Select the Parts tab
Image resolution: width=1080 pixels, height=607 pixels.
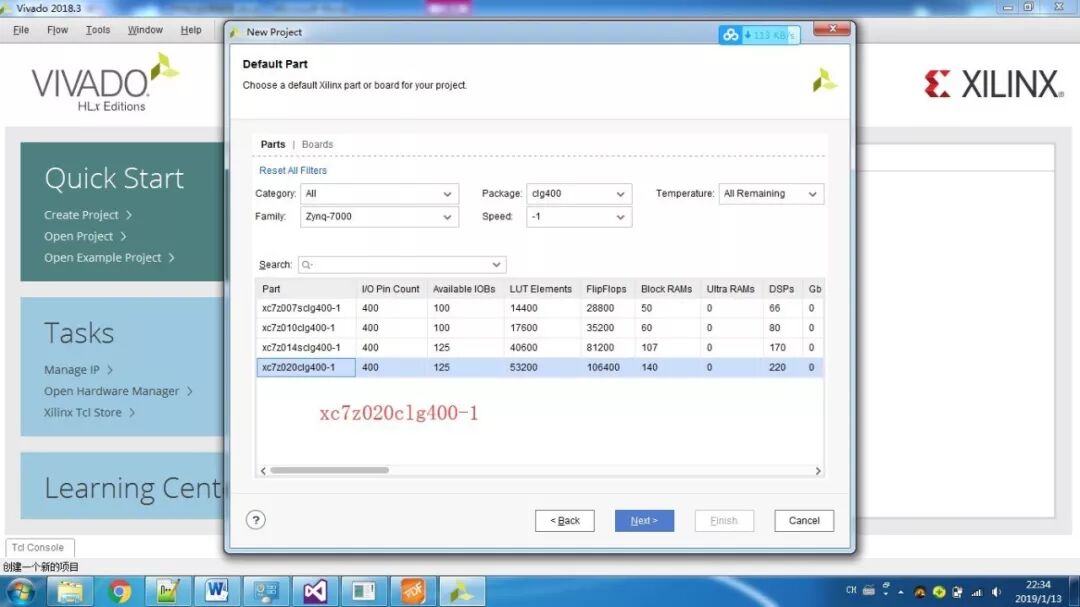click(273, 144)
